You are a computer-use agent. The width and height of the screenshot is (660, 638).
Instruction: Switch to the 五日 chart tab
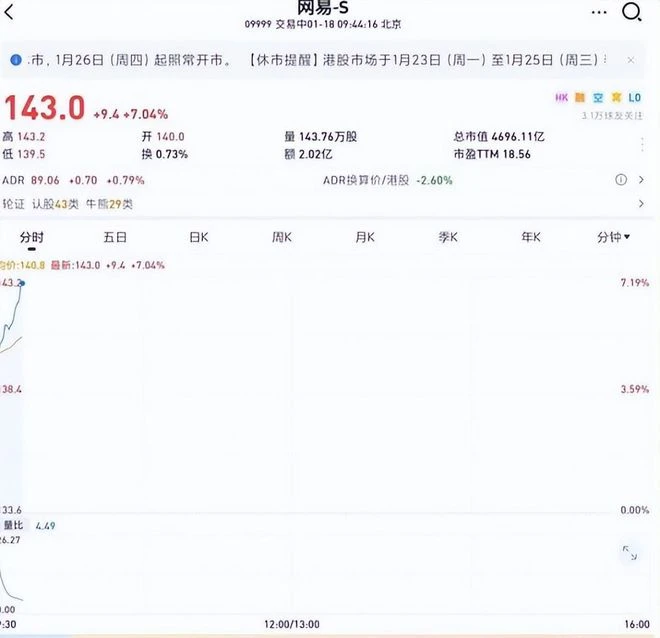click(x=115, y=237)
